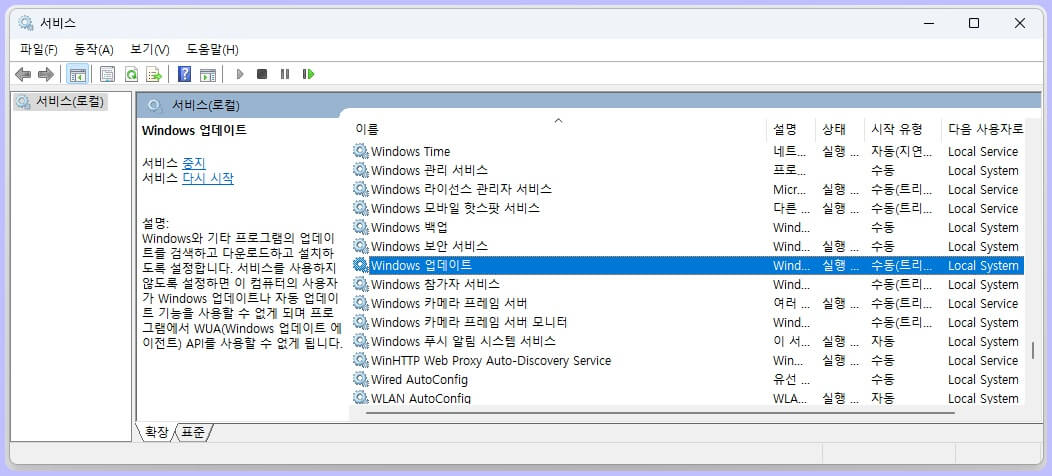
Task: Click the horizontal scrollbar of services list
Action: [660, 412]
